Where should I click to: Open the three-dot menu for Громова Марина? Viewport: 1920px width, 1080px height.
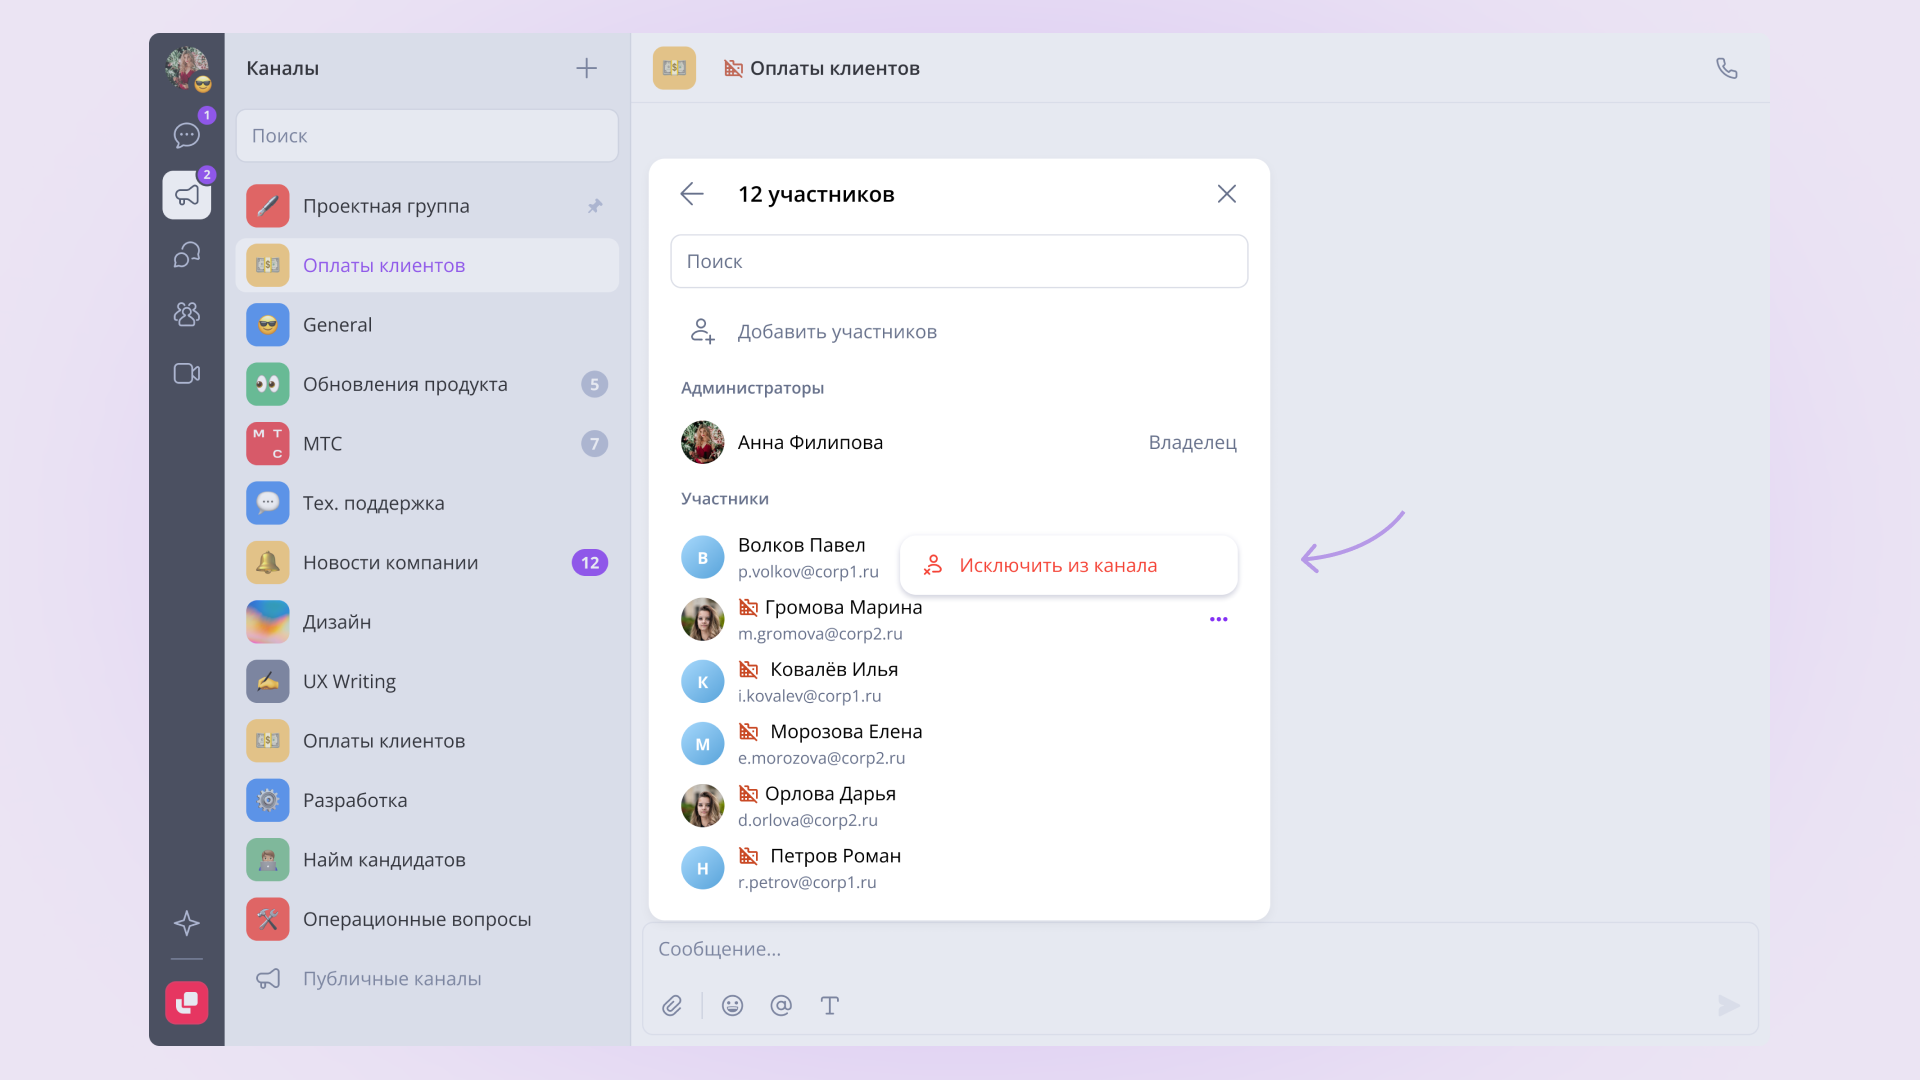1218,619
